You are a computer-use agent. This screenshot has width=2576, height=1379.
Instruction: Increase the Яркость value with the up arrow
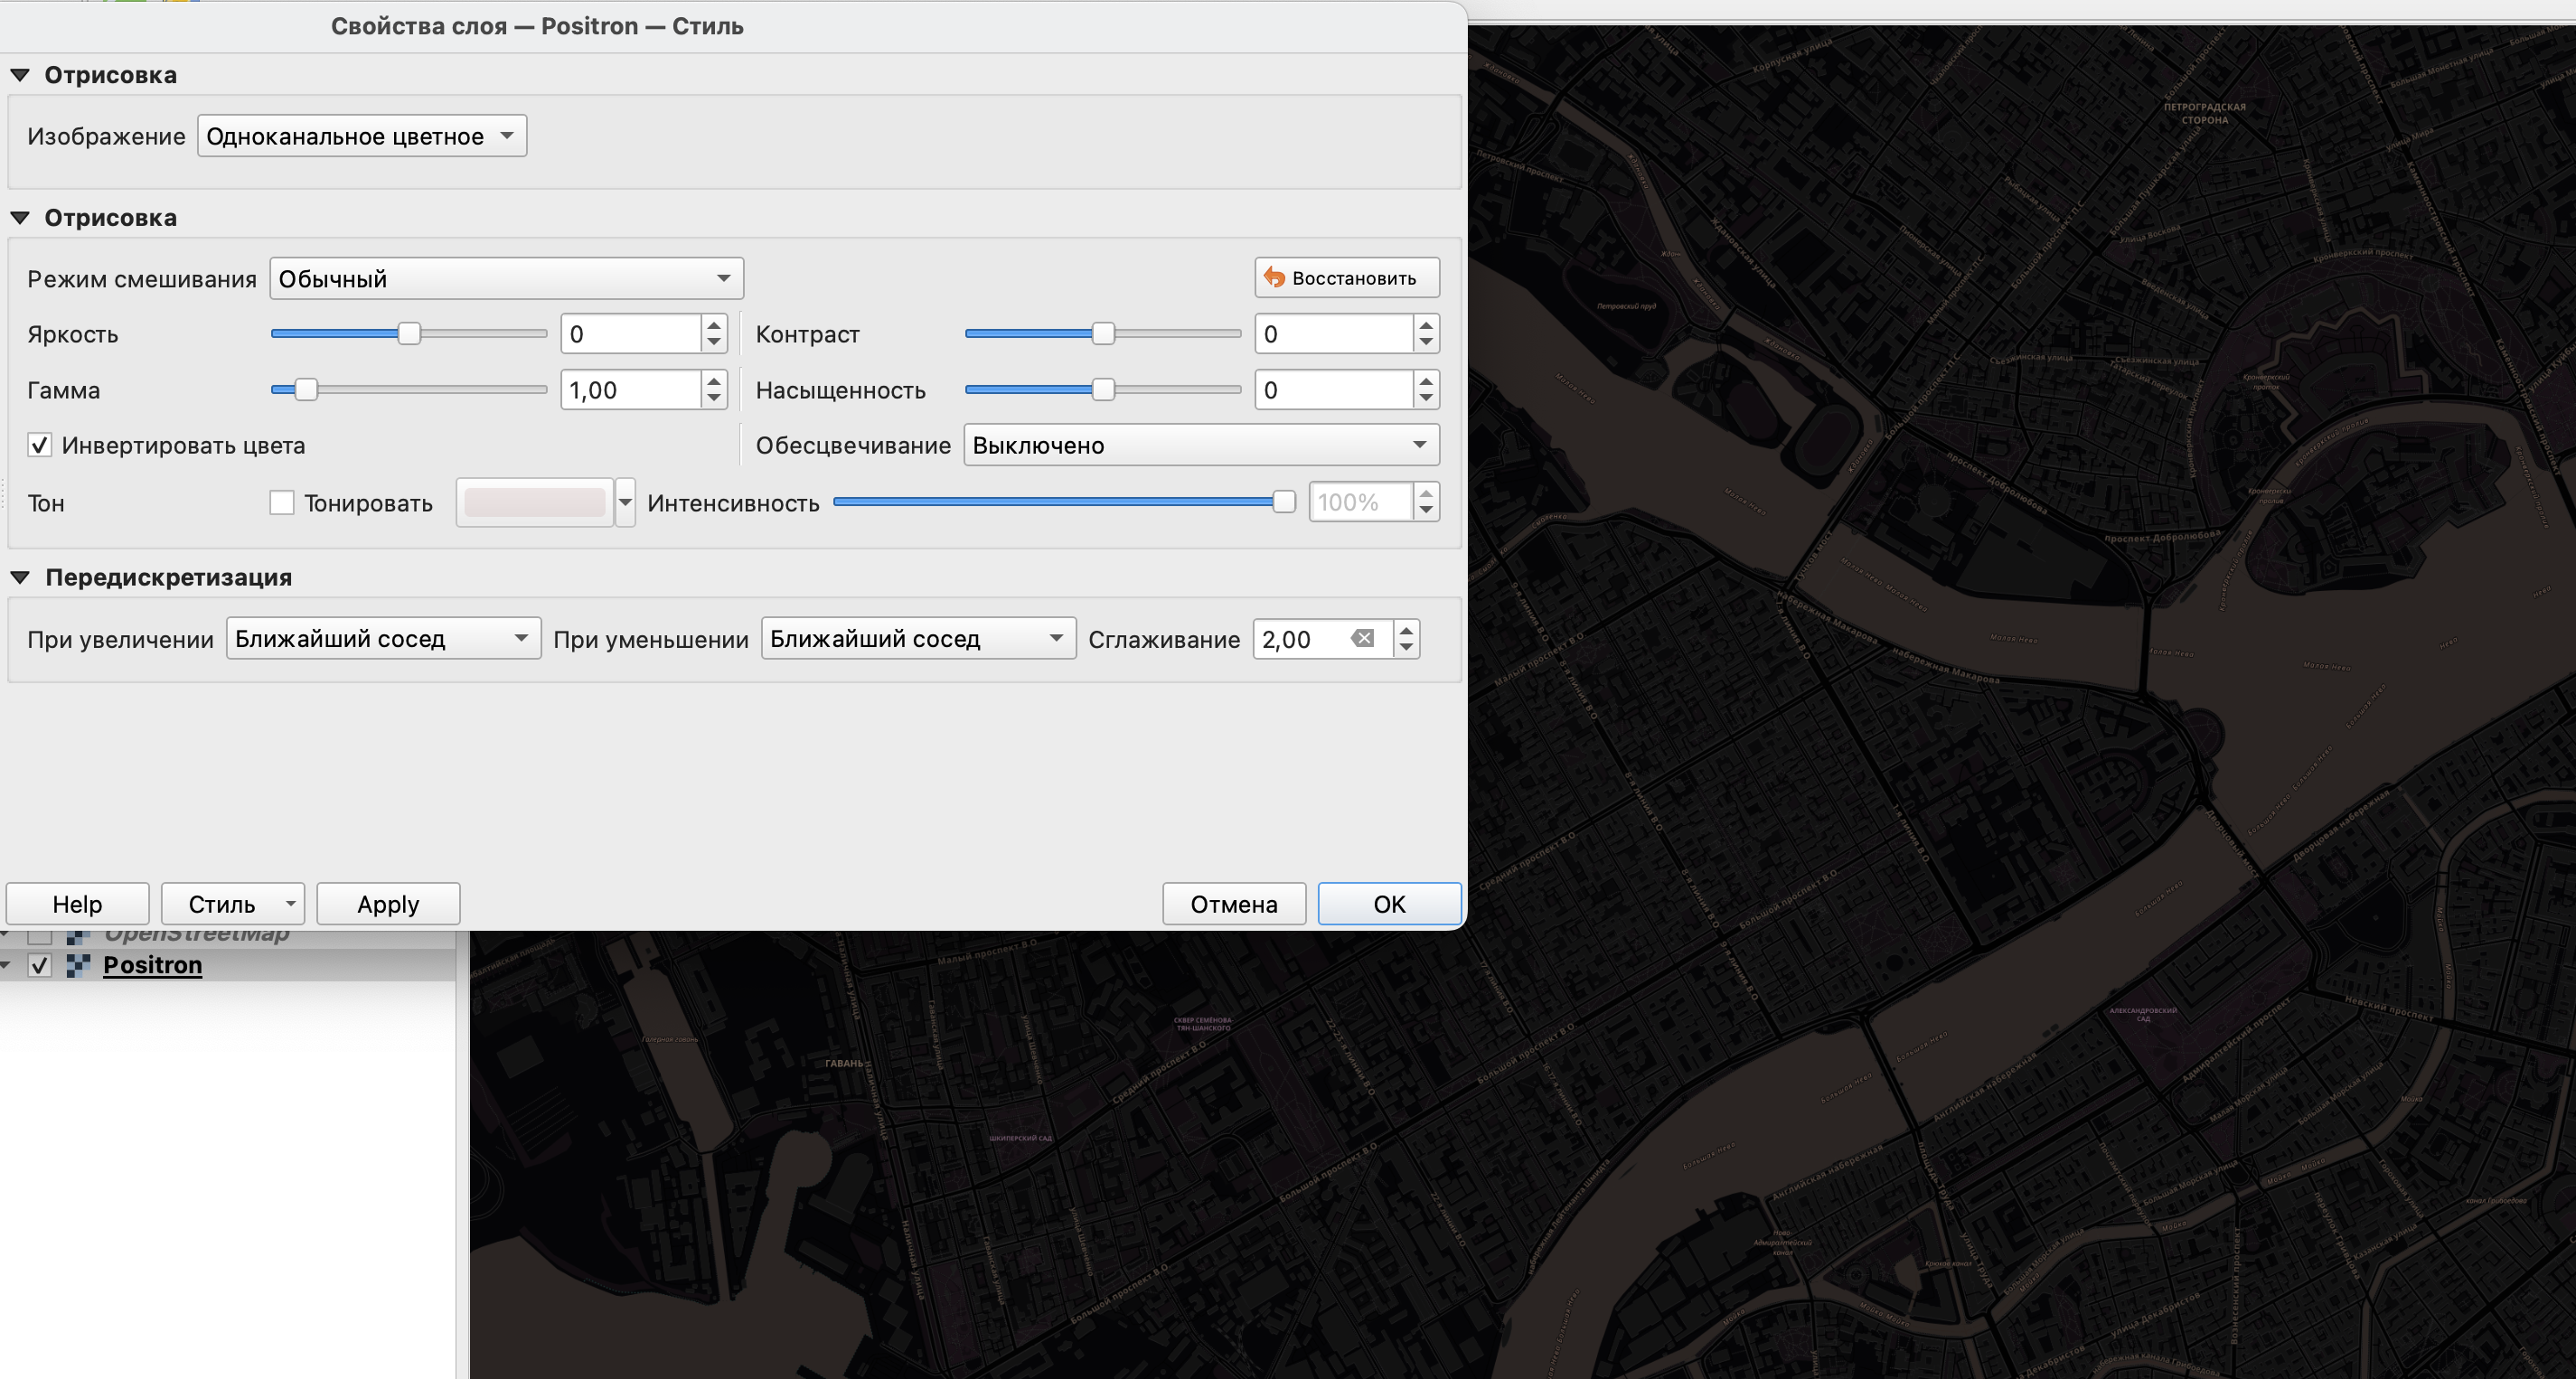[x=713, y=325]
